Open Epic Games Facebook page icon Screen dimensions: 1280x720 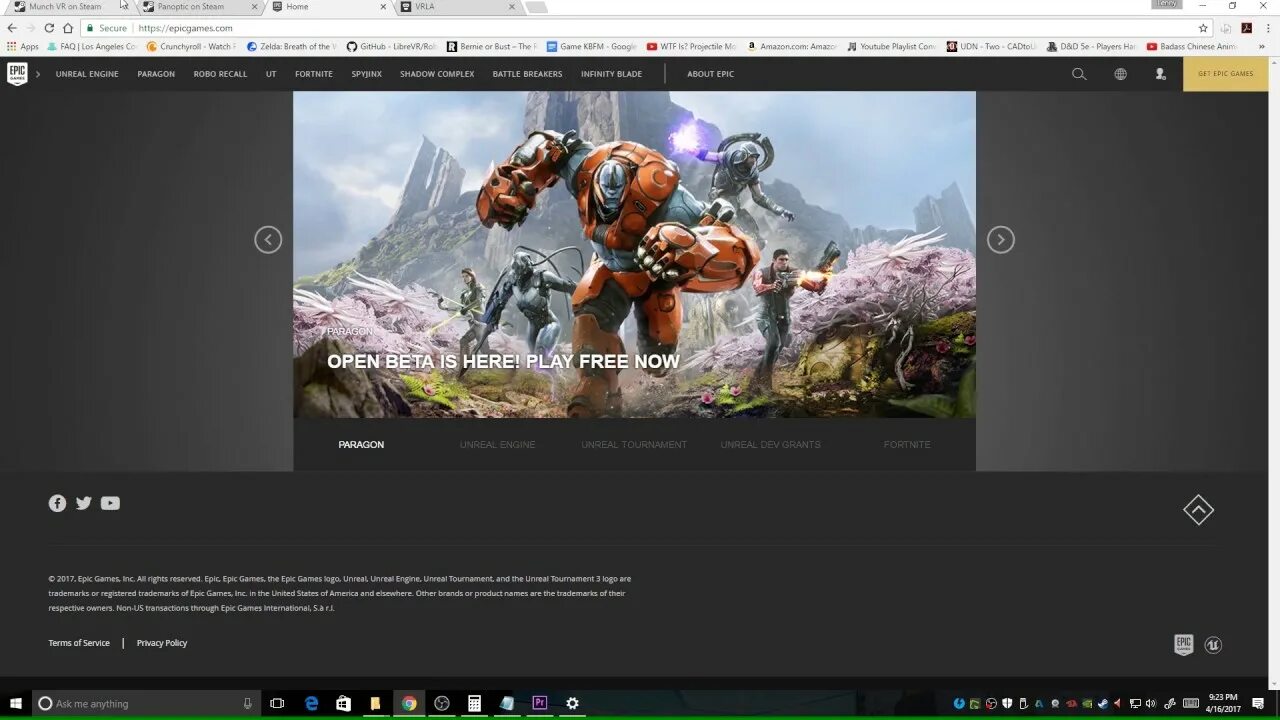[57, 503]
